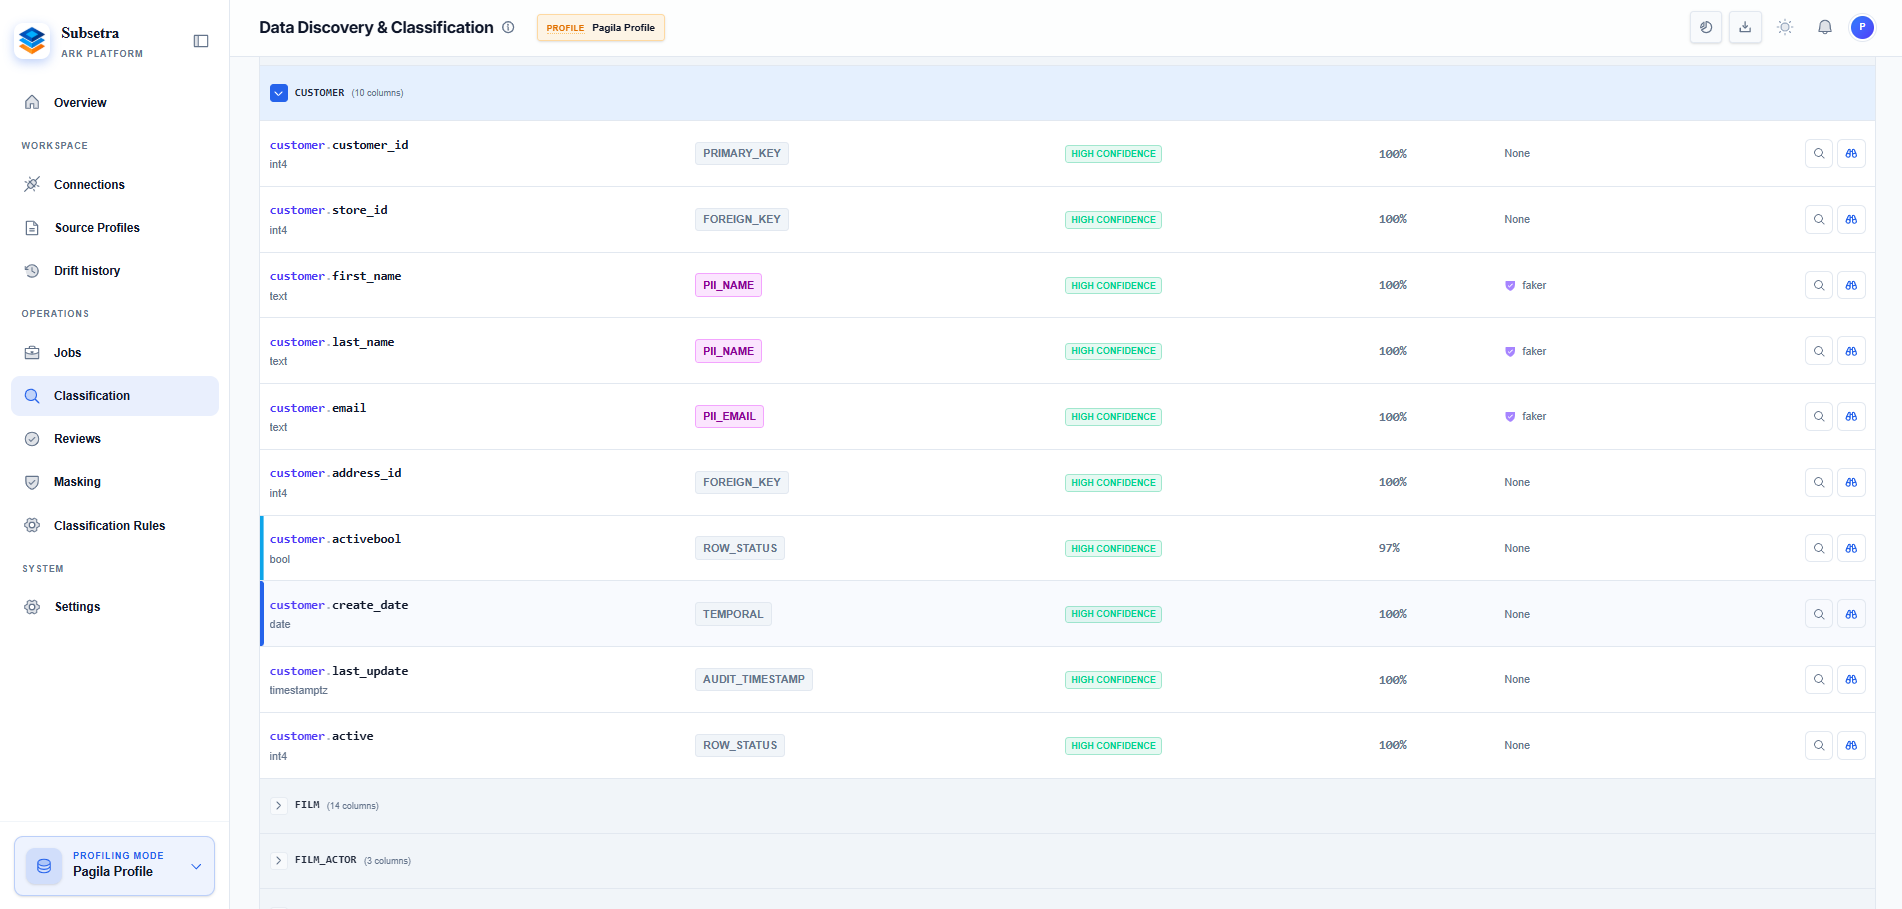Click the binoculars icon for activebool
The width and height of the screenshot is (1902, 909).
pyautogui.click(x=1851, y=548)
